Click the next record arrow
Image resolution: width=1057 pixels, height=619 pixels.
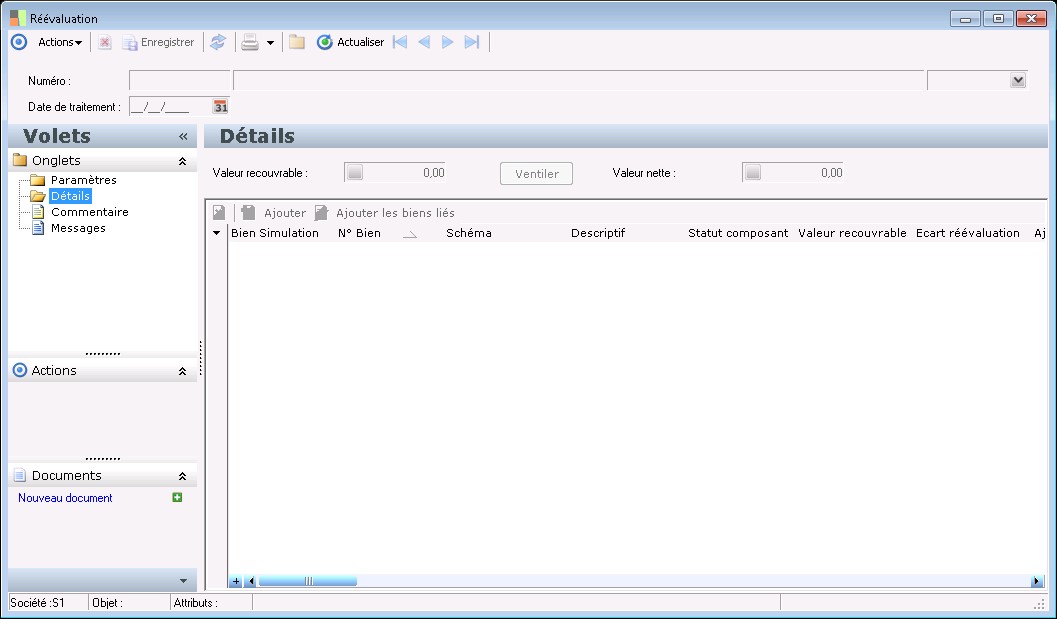[x=448, y=42]
